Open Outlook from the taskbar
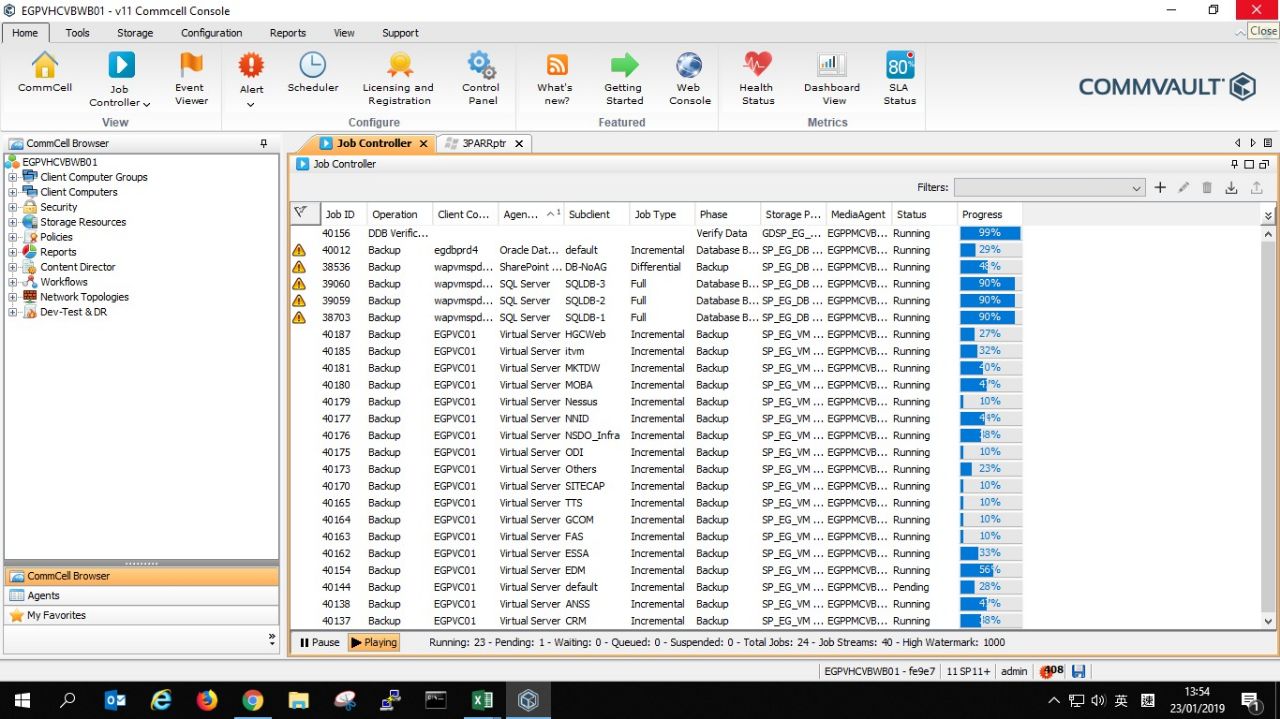Image resolution: width=1280 pixels, height=719 pixels. tap(115, 700)
